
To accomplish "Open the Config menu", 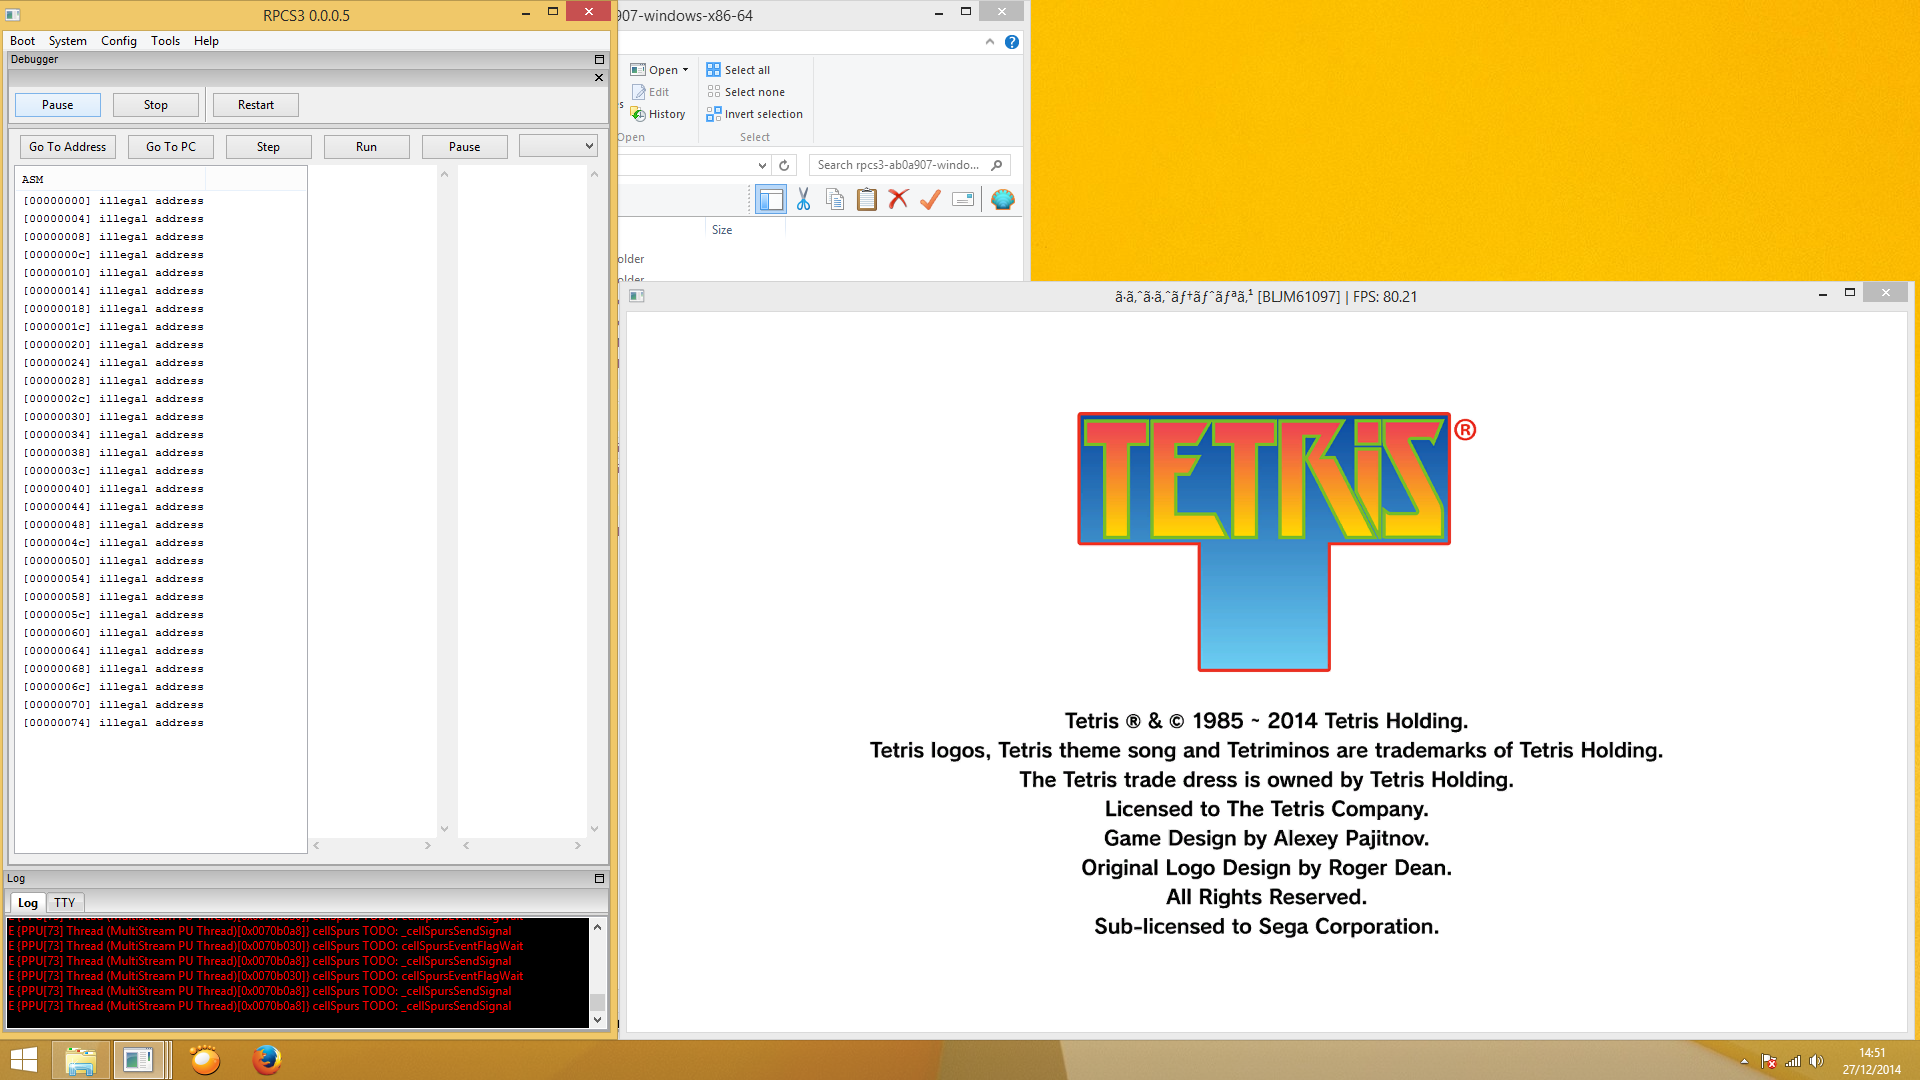I will [x=118, y=41].
